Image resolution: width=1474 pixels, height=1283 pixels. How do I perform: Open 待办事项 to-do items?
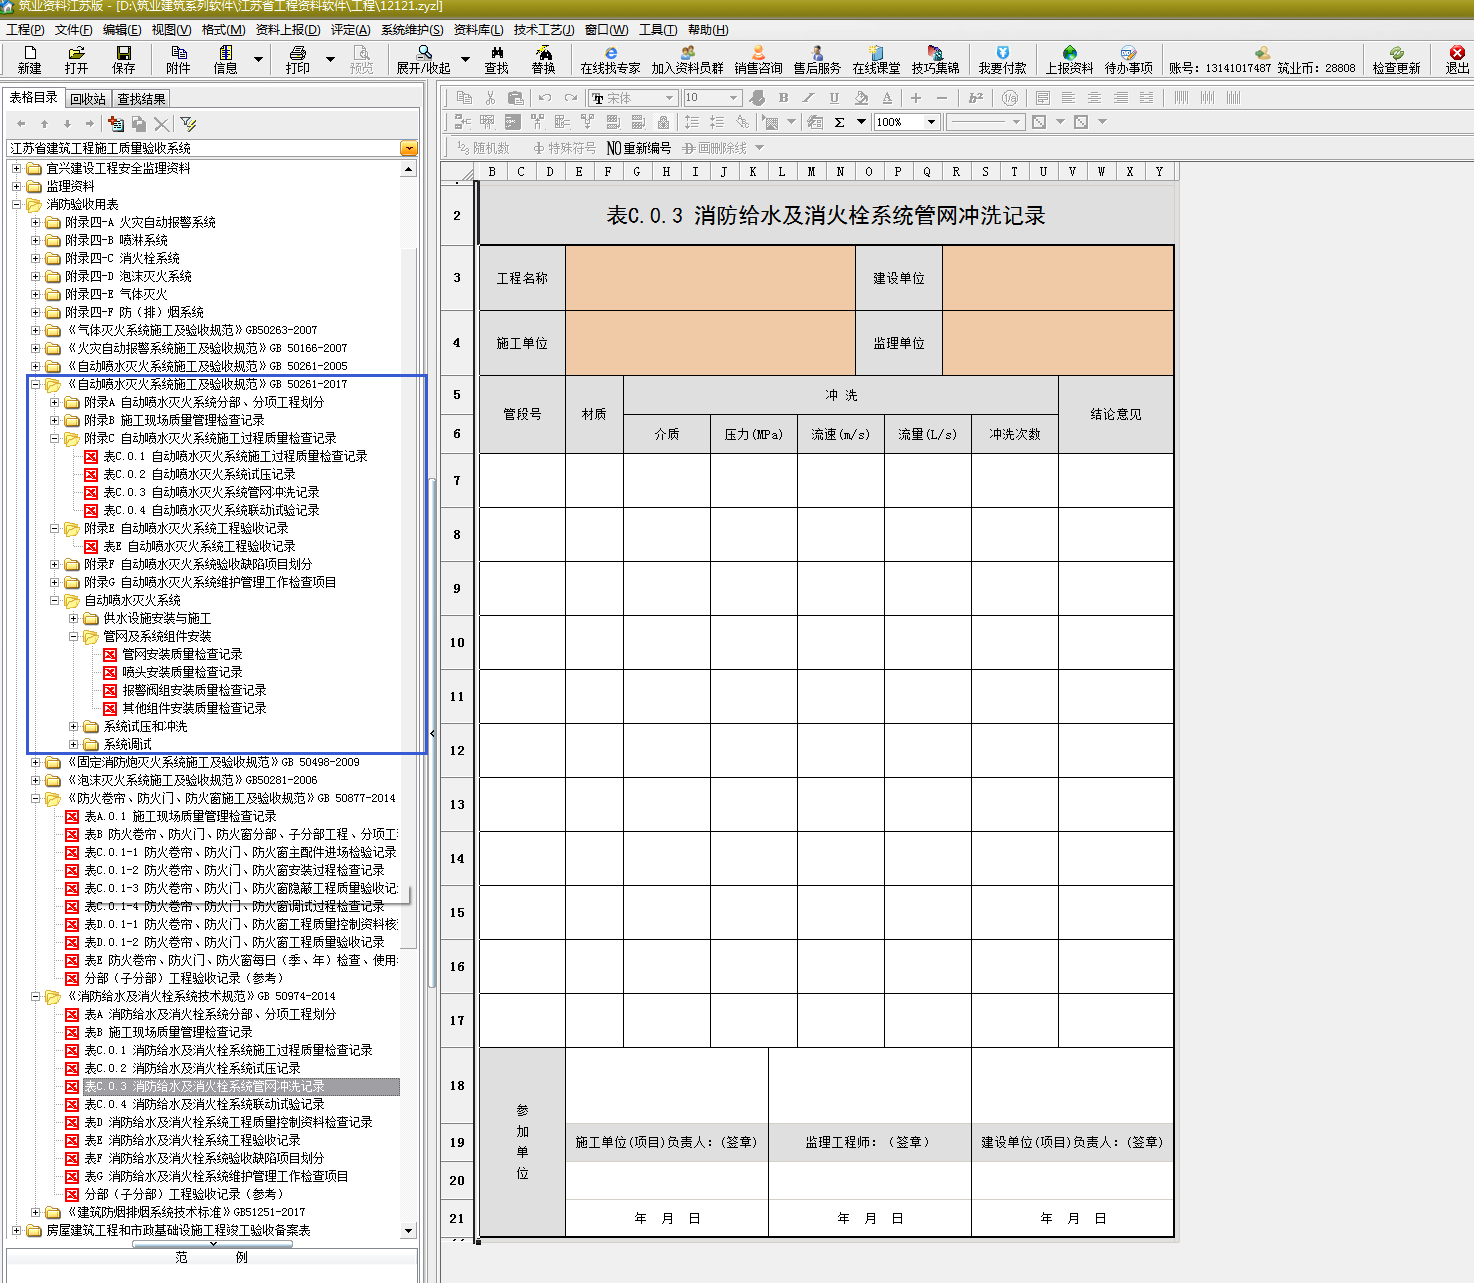point(1128,60)
